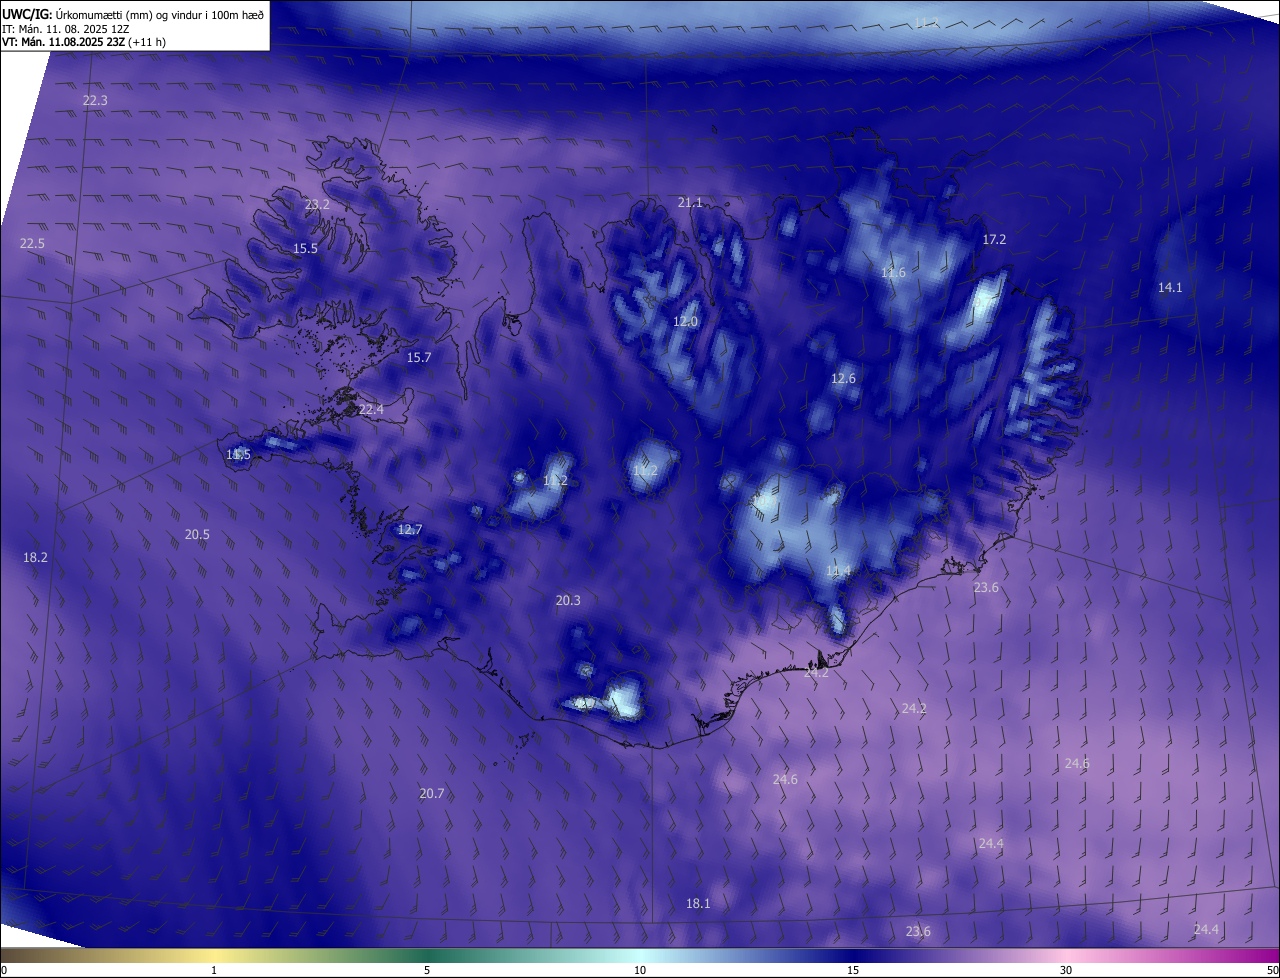The image size is (1280, 978).
Task: Click the 15.5 value on the Westfjords
Action: 305,249
